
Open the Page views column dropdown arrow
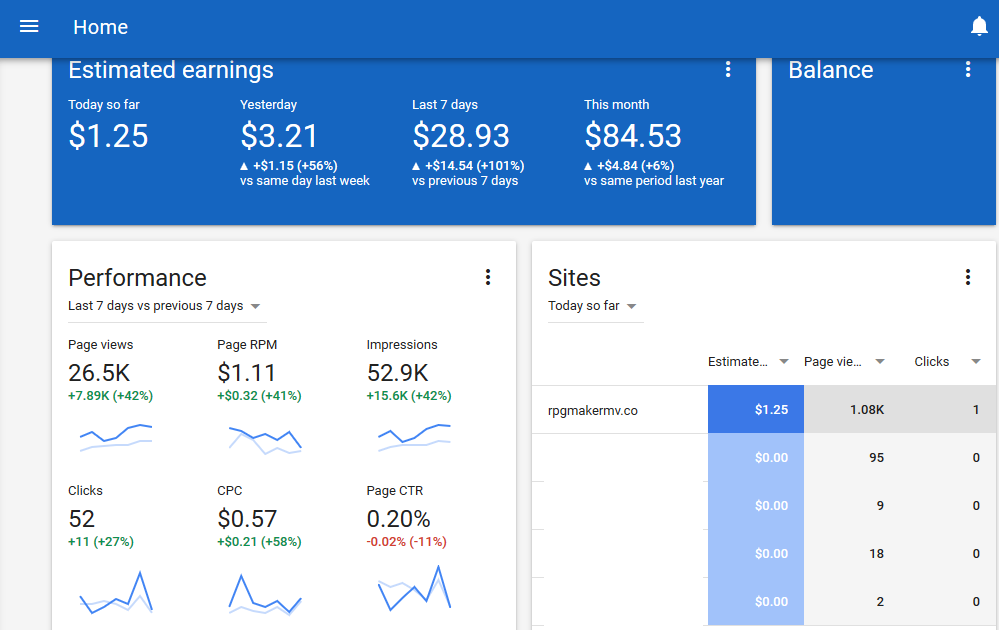[x=880, y=362]
